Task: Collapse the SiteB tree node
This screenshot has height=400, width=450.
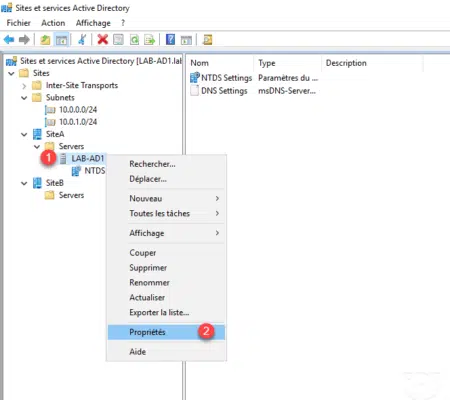Action: (24, 183)
